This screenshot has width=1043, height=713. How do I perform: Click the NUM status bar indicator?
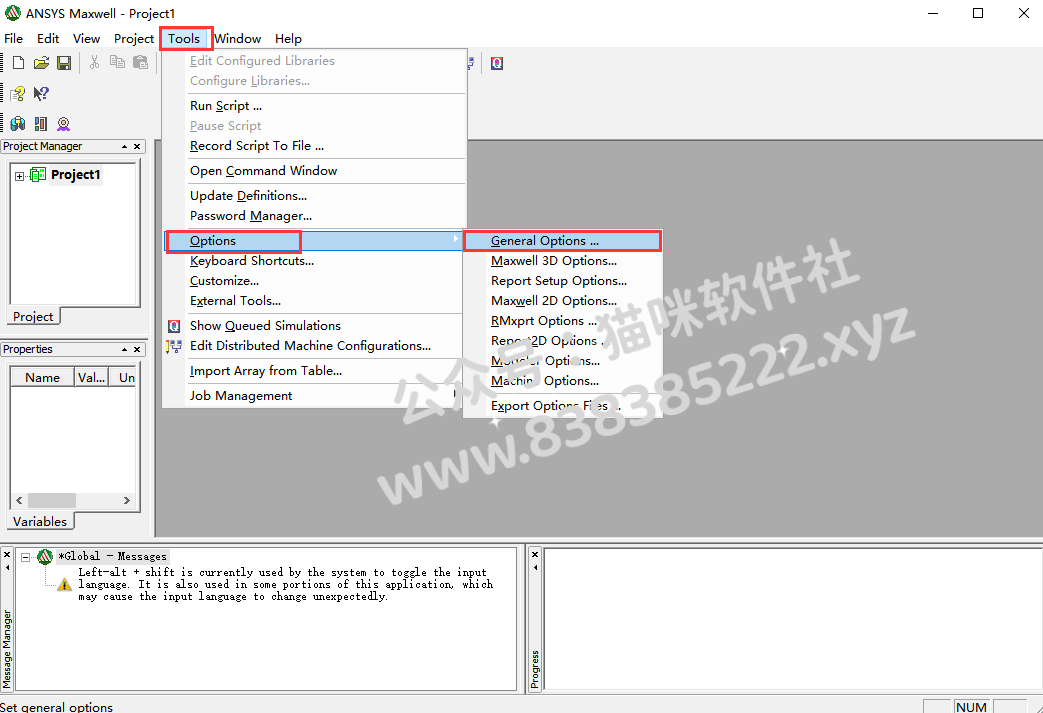(x=971, y=707)
